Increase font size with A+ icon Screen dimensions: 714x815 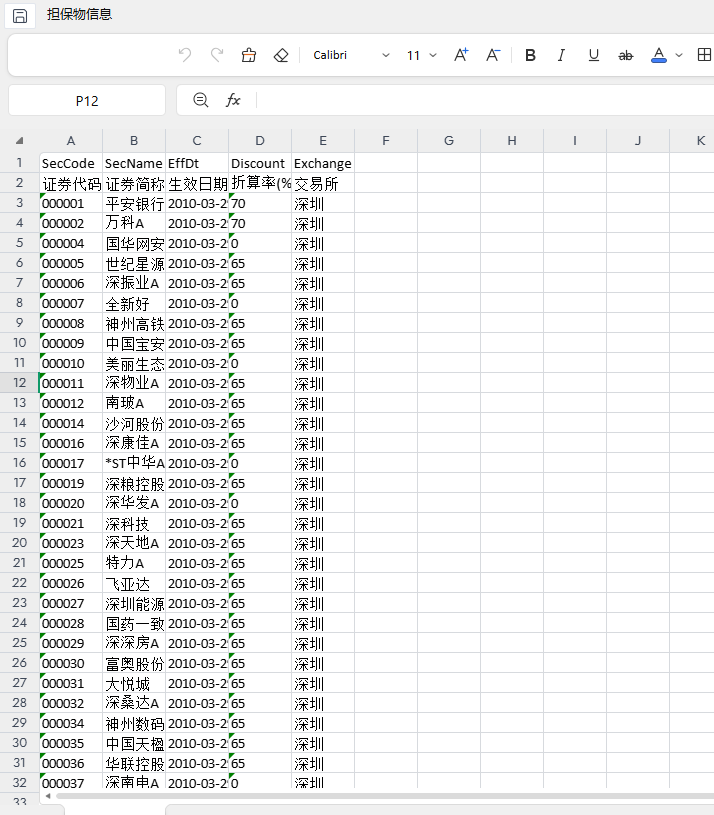click(461, 55)
